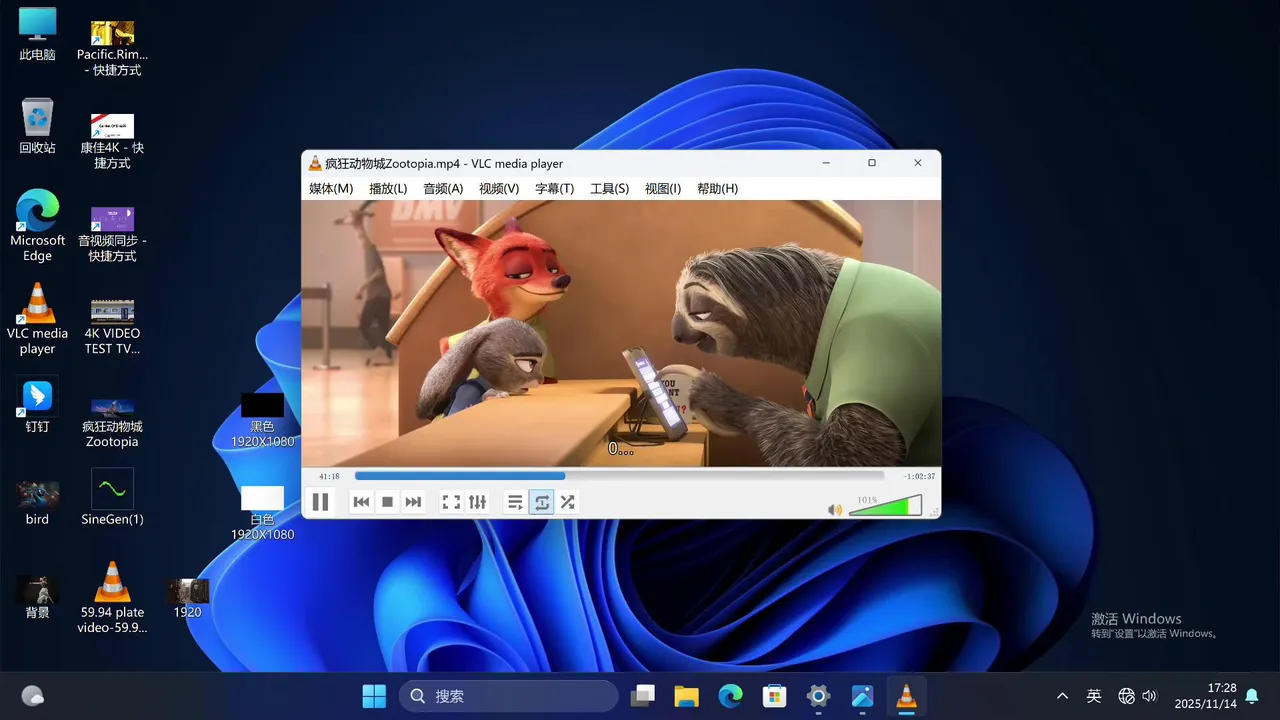Toggle random shuffle playback in VLC
Screen dimensions: 1280x720
pos(567,502)
